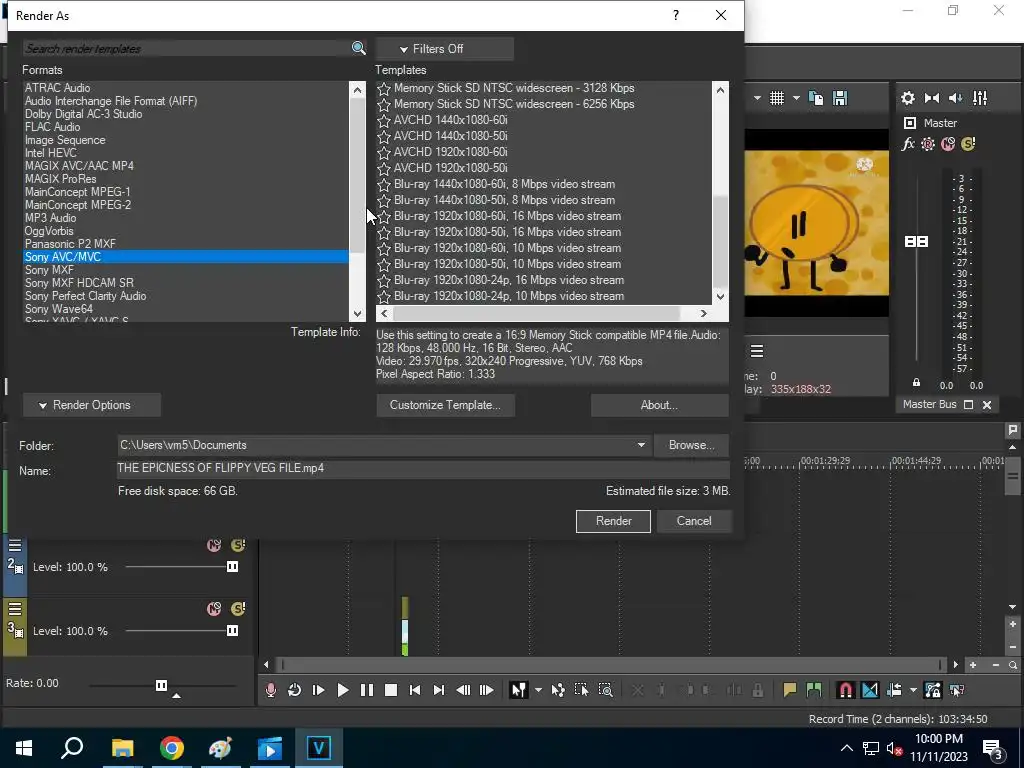Select the Intel HEVC format

(x=50, y=153)
